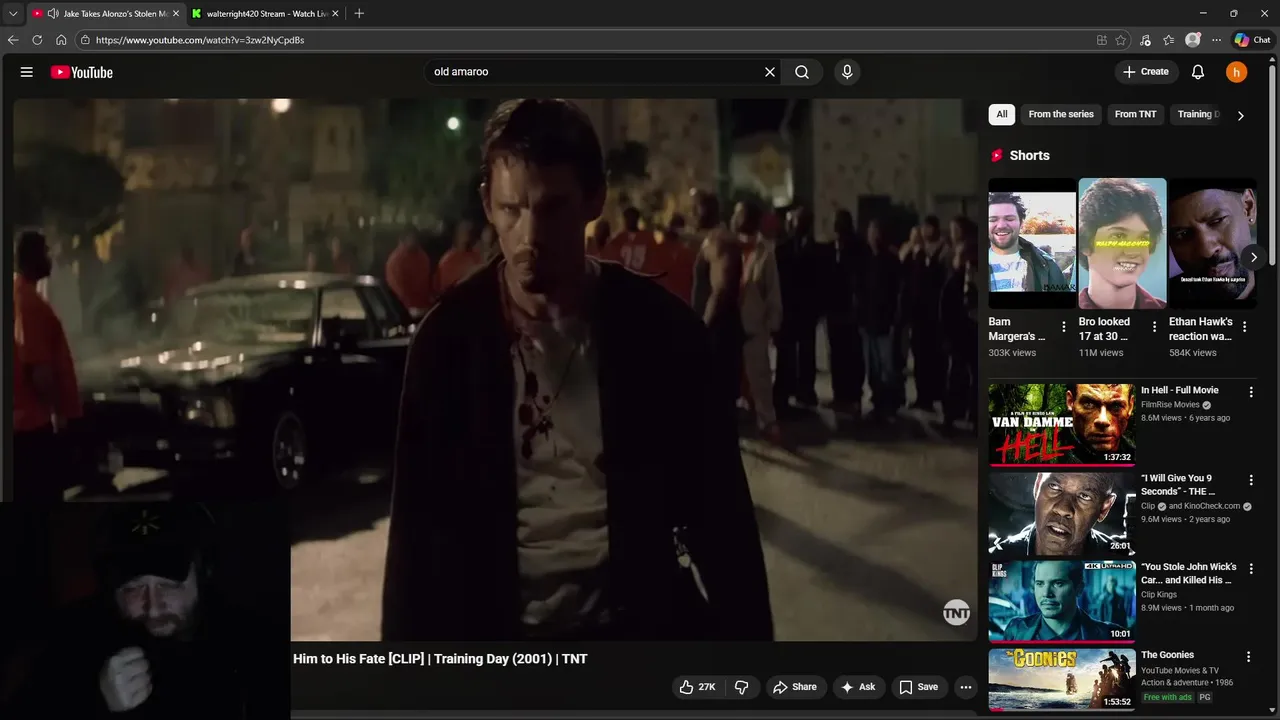Go to browser home page
Viewport: 1280px width, 720px height.
pyautogui.click(x=61, y=40)
